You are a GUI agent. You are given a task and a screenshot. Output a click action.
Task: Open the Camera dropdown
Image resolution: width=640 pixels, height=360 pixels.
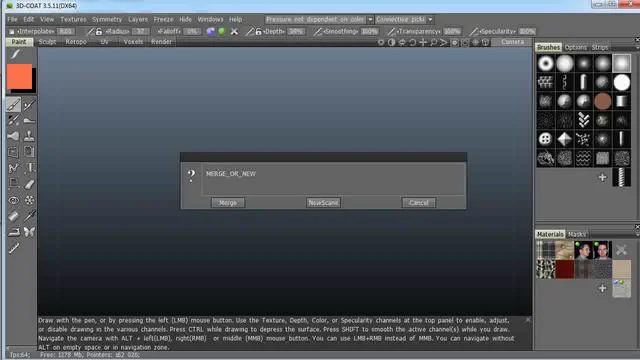512,42
